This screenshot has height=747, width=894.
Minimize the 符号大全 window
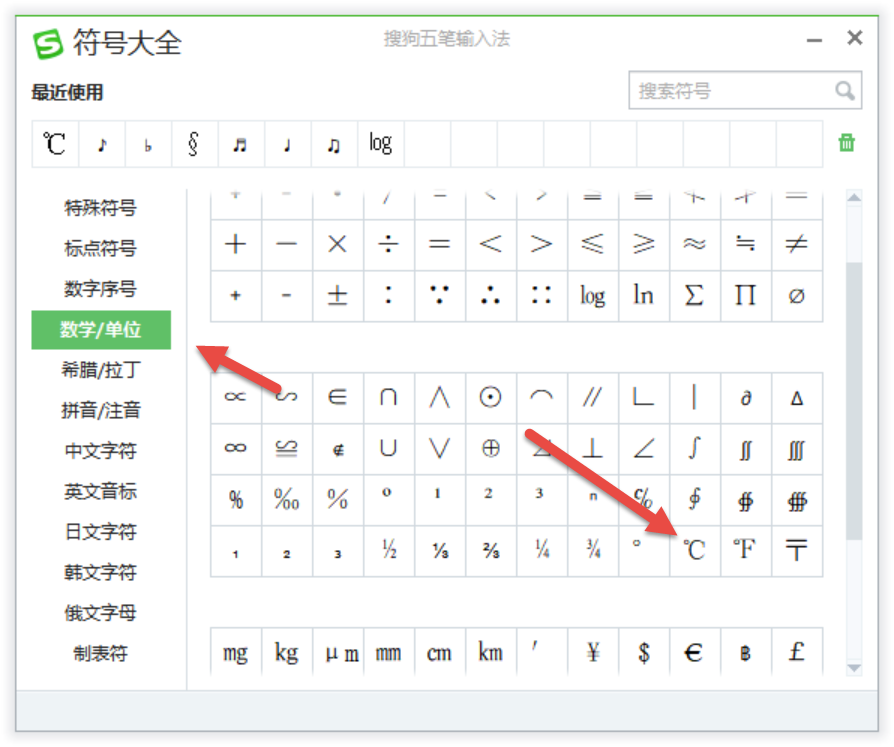(x=814, y=40)
